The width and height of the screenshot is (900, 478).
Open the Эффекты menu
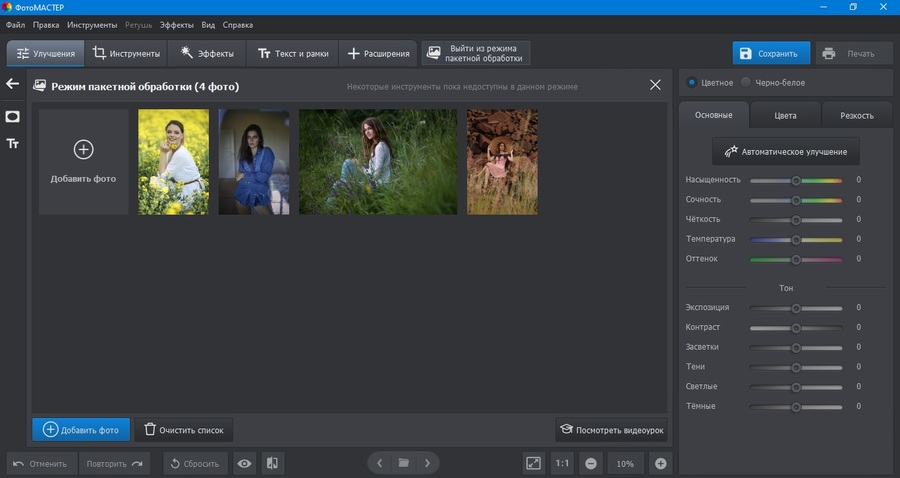tap(176, 25)
